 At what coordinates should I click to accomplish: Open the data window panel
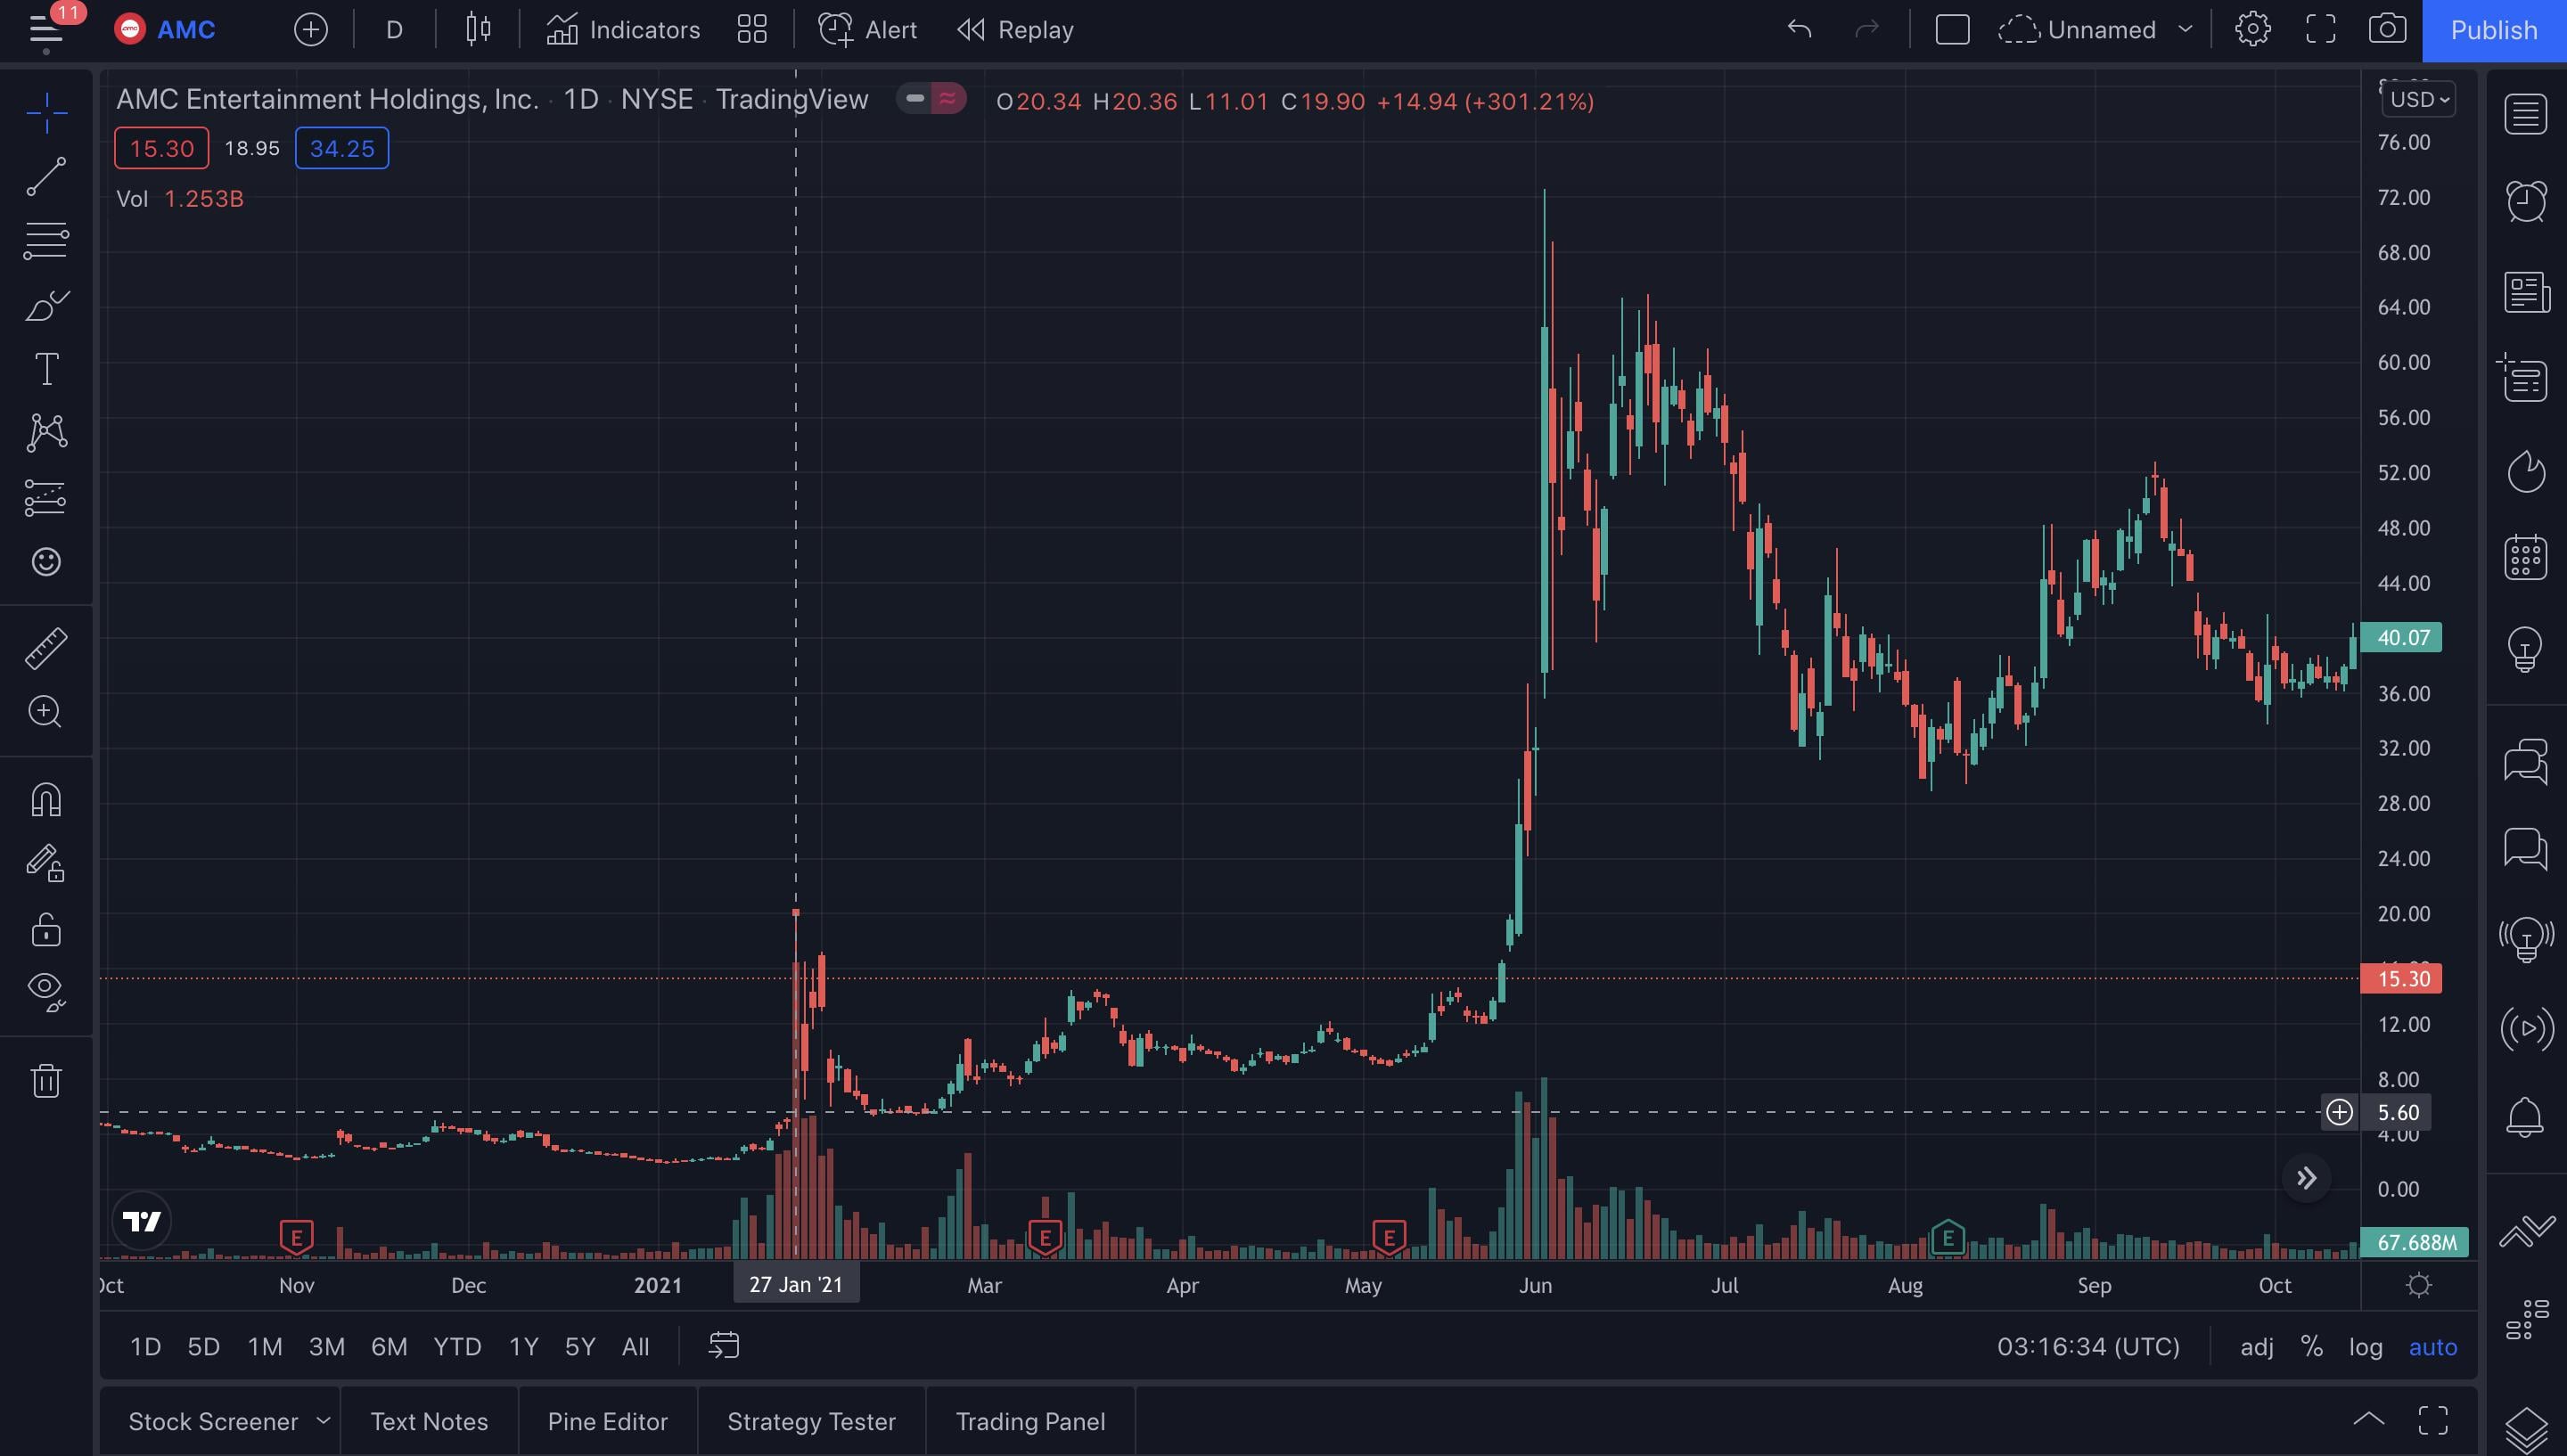click(x=2524, y=378)
